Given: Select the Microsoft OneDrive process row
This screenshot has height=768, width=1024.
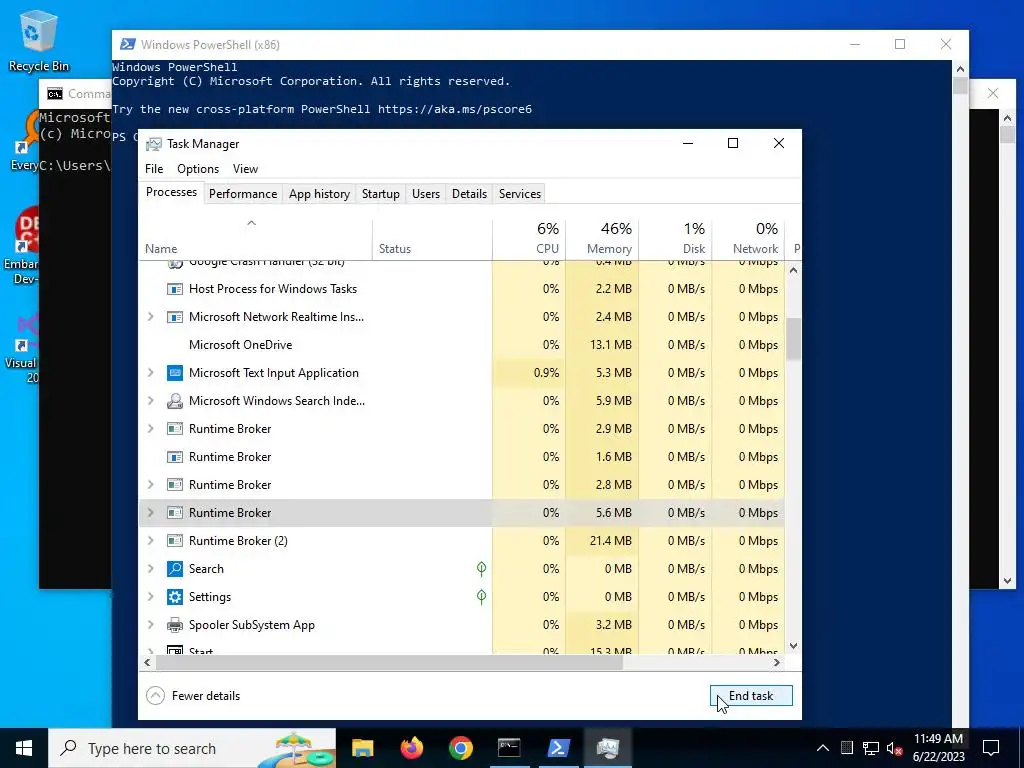Looking at the screenshot, I should click(x=462, y=345).
